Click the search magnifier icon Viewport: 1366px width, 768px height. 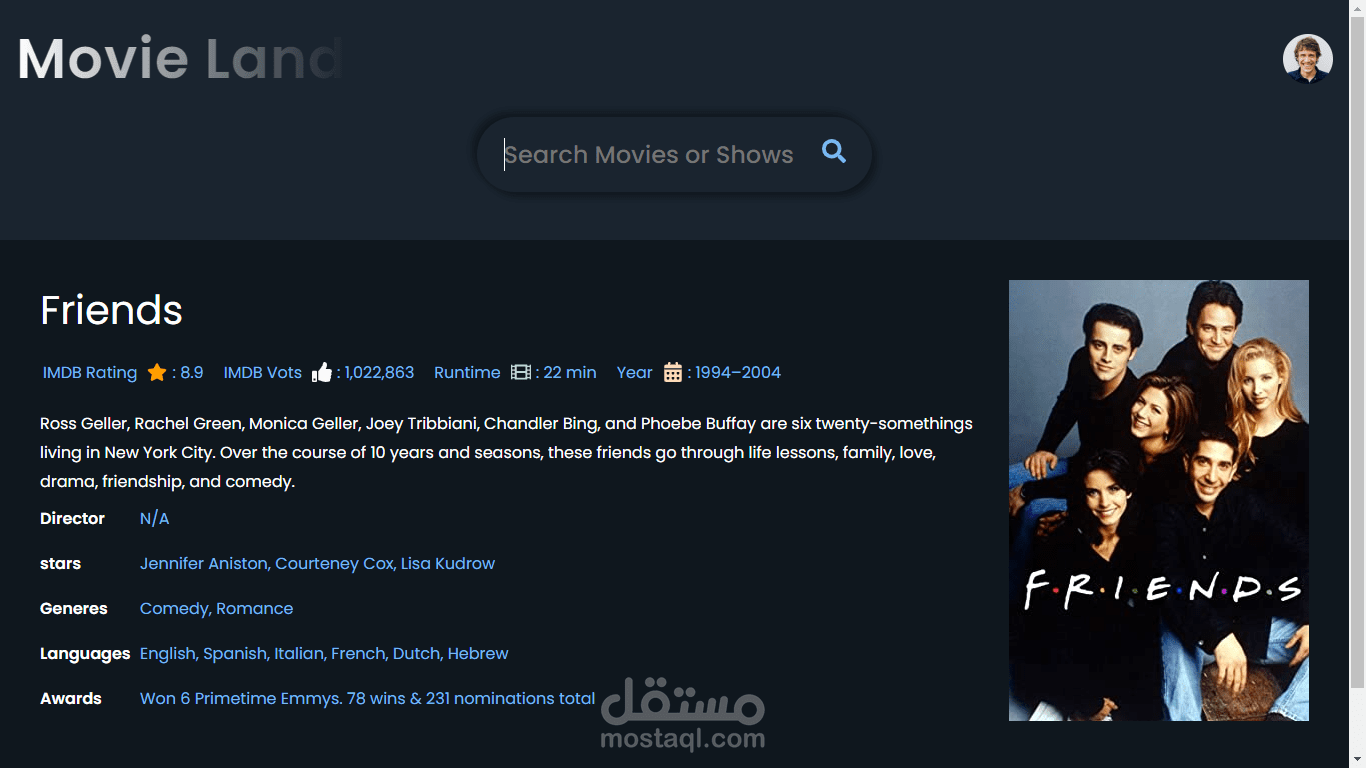point(834,152)
